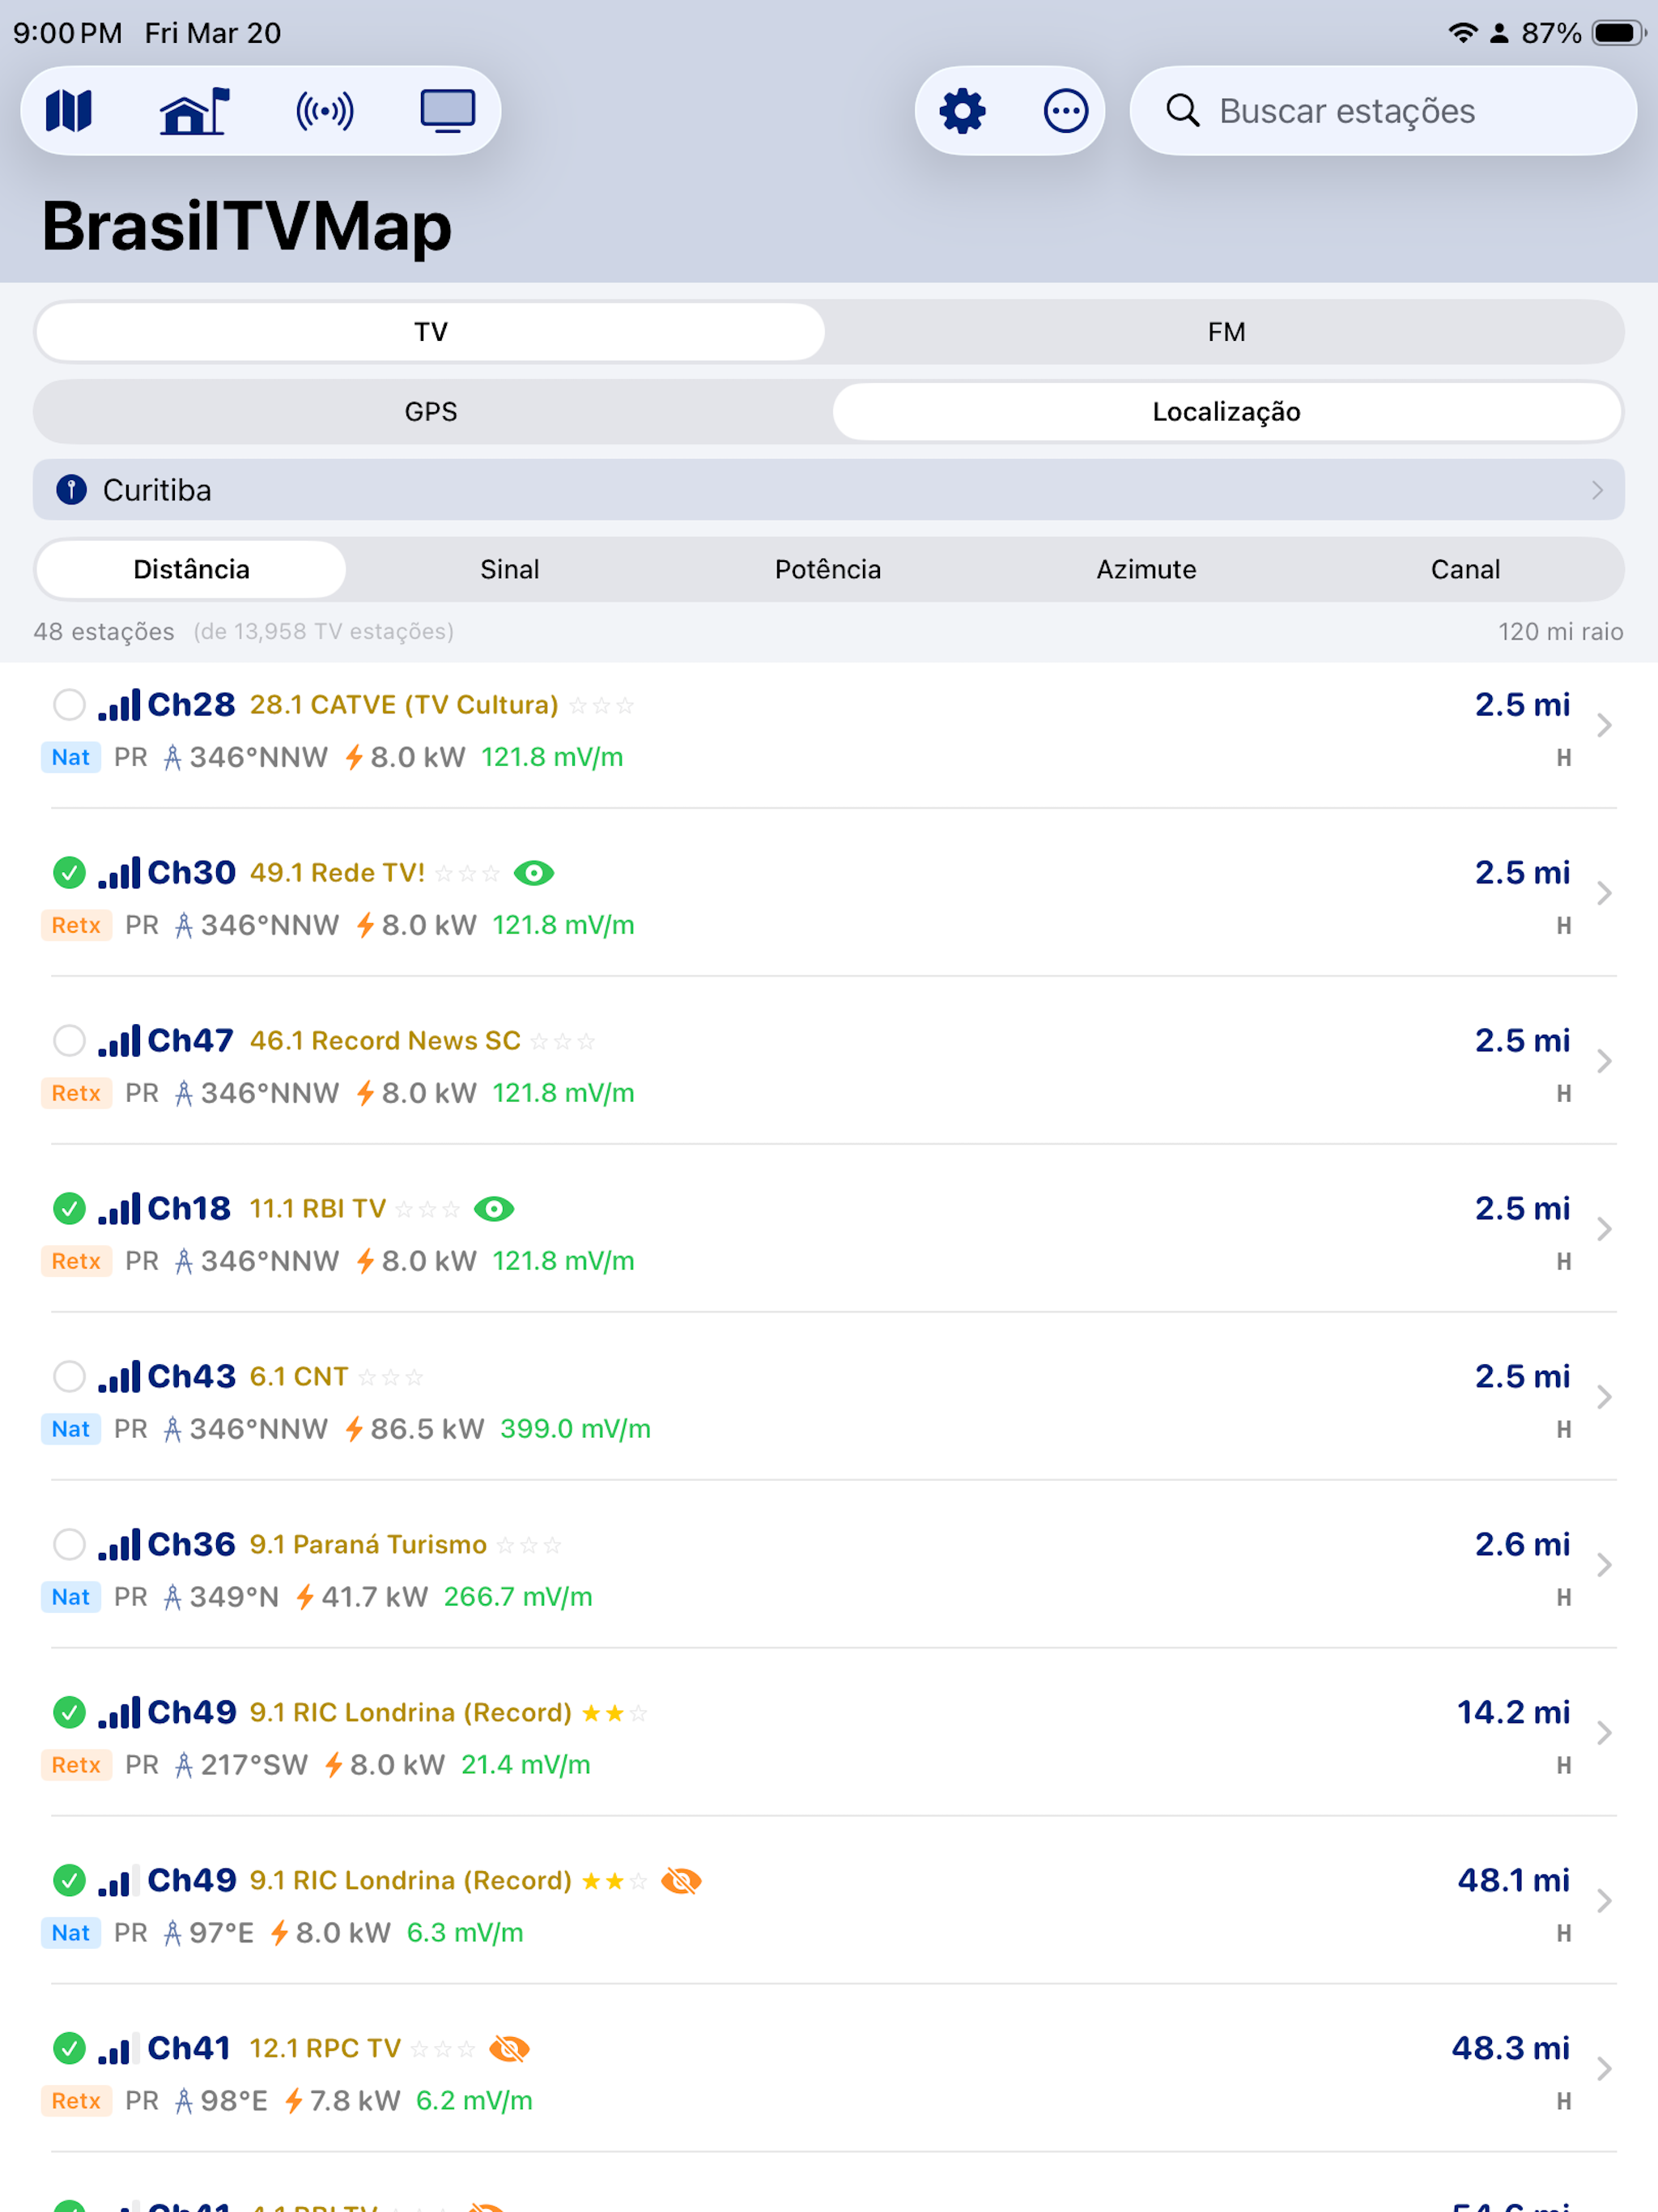Open the more options ellipsis icon
Screen dimensions: 1658x2212
(x=1066, y=111)
